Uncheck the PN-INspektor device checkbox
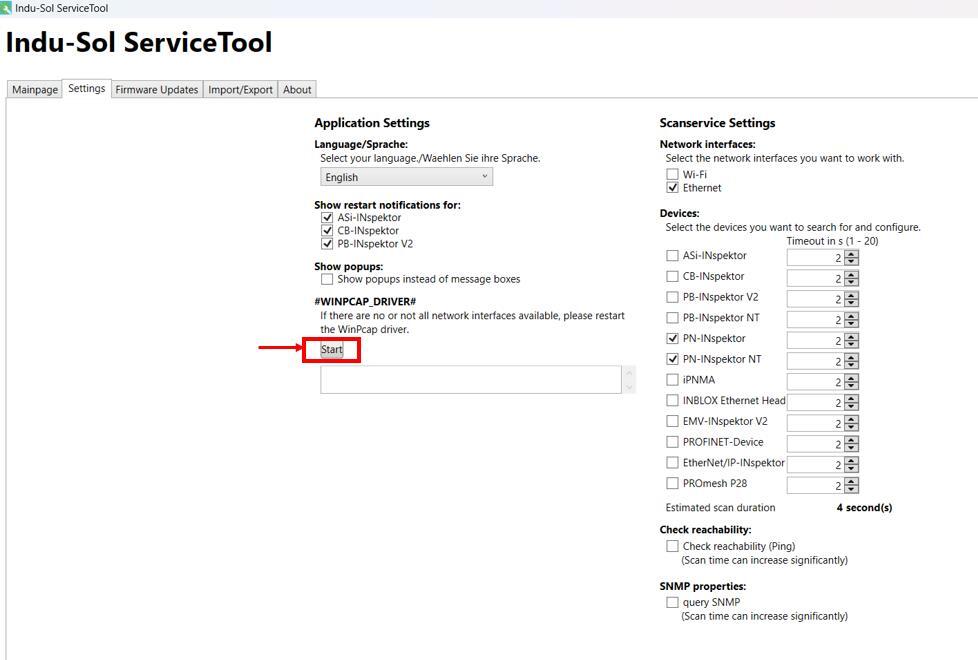 (x=672, y=339)
